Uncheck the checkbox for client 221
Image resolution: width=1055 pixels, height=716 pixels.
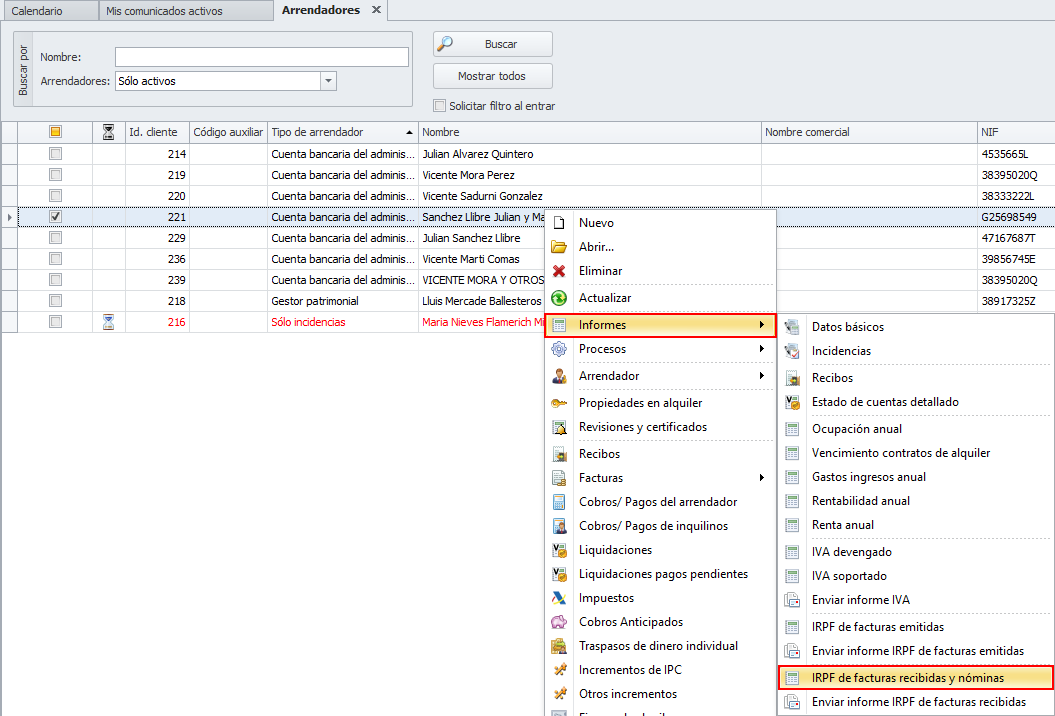pyautogui.click(x=56, y=217)
